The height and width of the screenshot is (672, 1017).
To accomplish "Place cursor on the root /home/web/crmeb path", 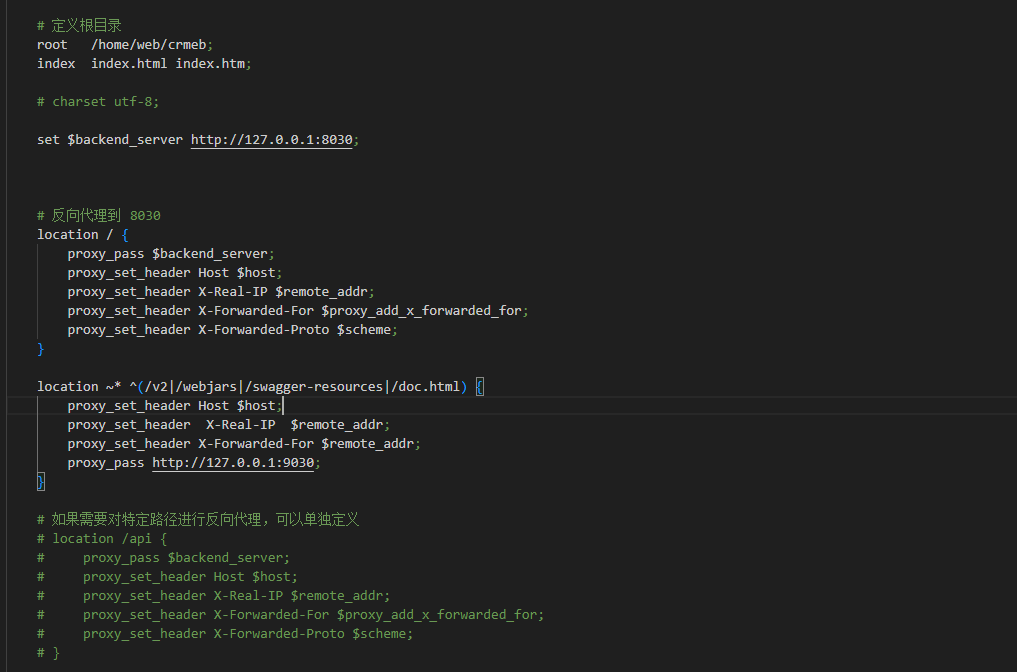I will [149, 45].
